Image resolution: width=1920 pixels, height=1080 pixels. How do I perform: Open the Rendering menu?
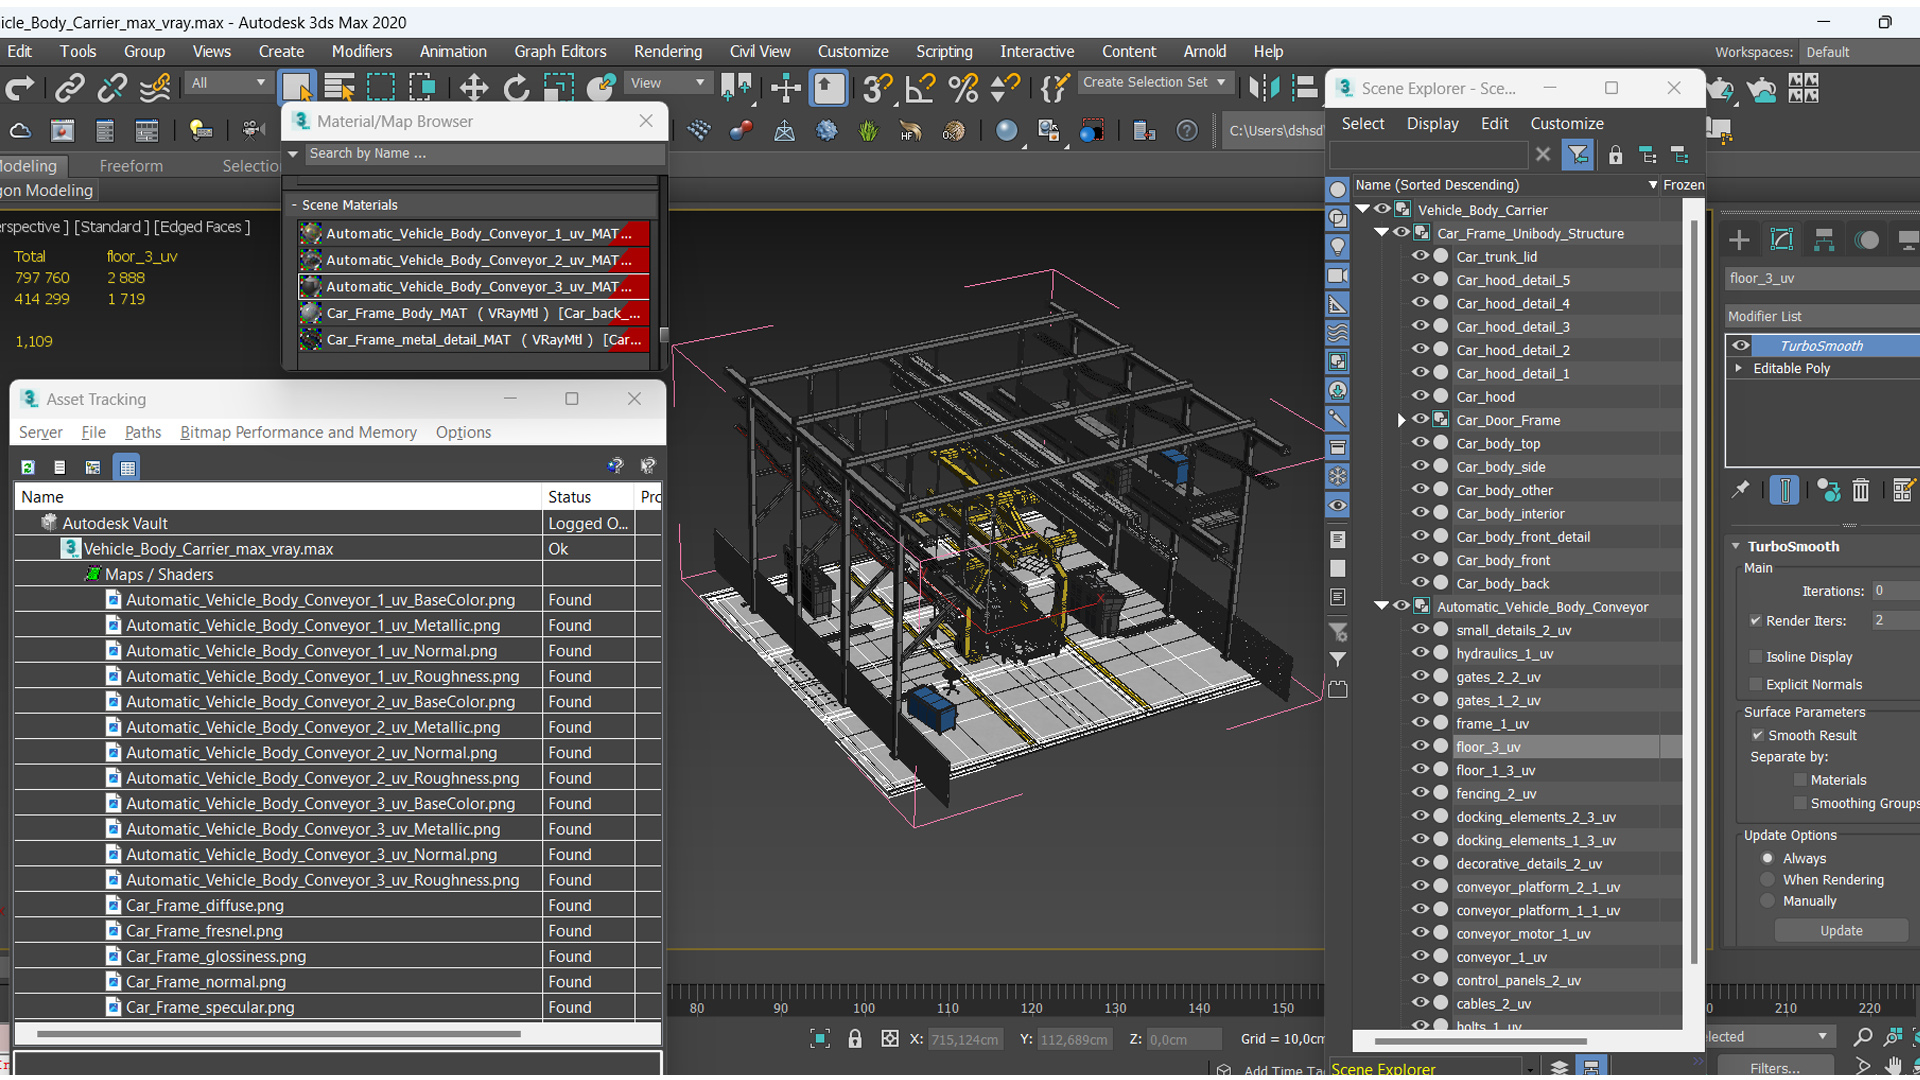(667, 51)
